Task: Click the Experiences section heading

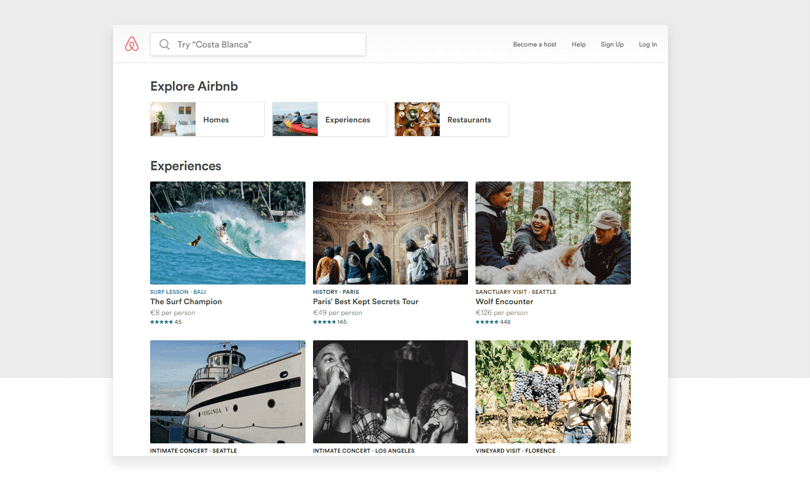Action: click(186, 166)
